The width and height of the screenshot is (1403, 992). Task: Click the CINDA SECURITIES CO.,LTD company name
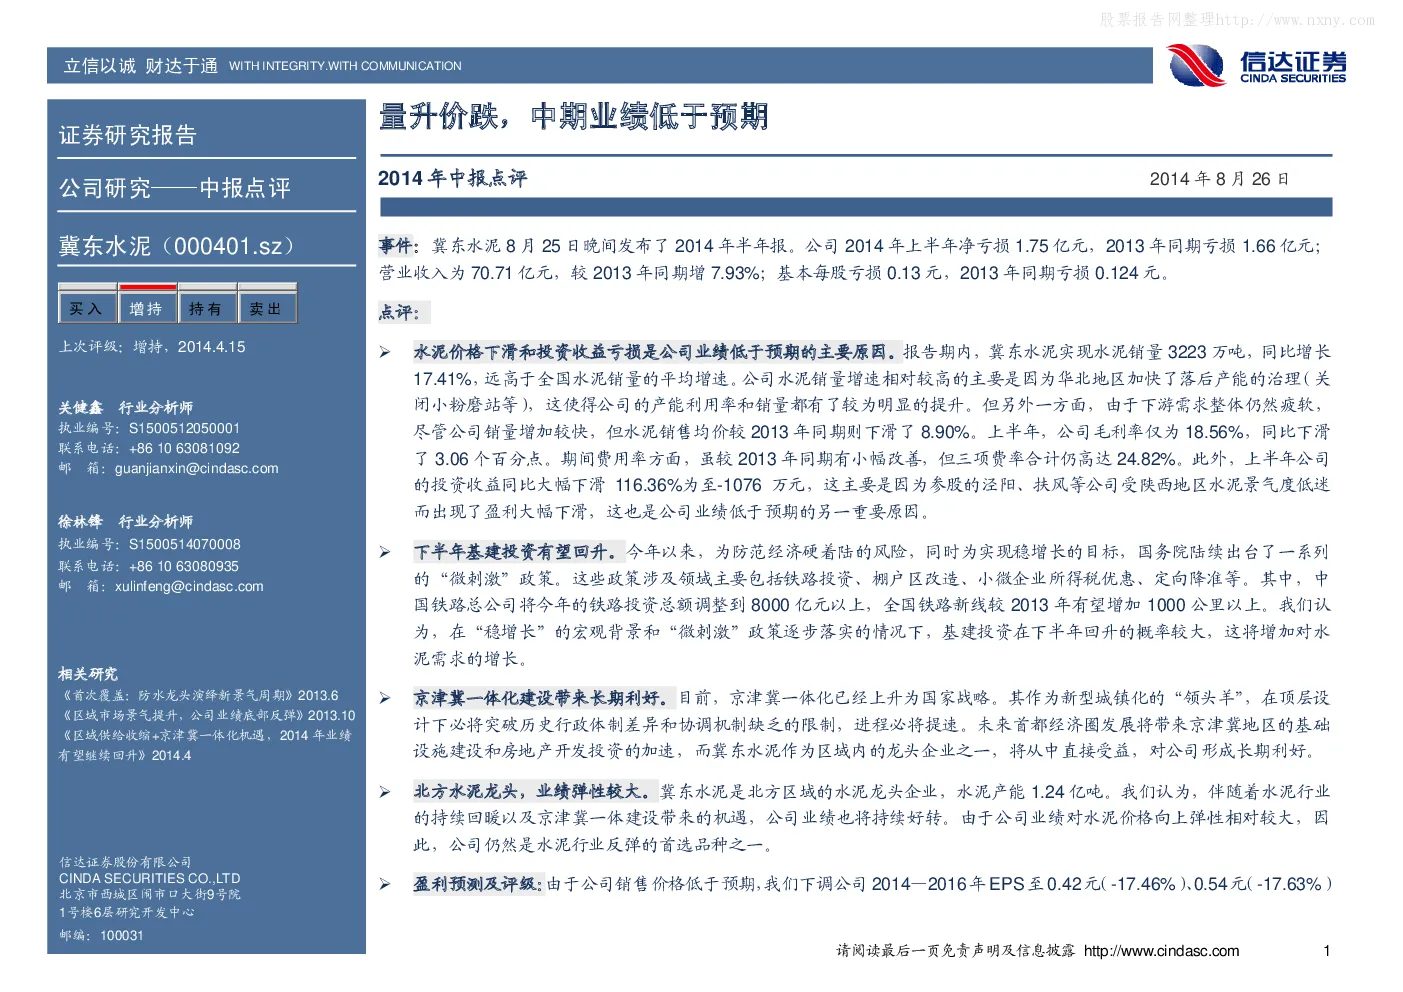click(x=150, y=878)
